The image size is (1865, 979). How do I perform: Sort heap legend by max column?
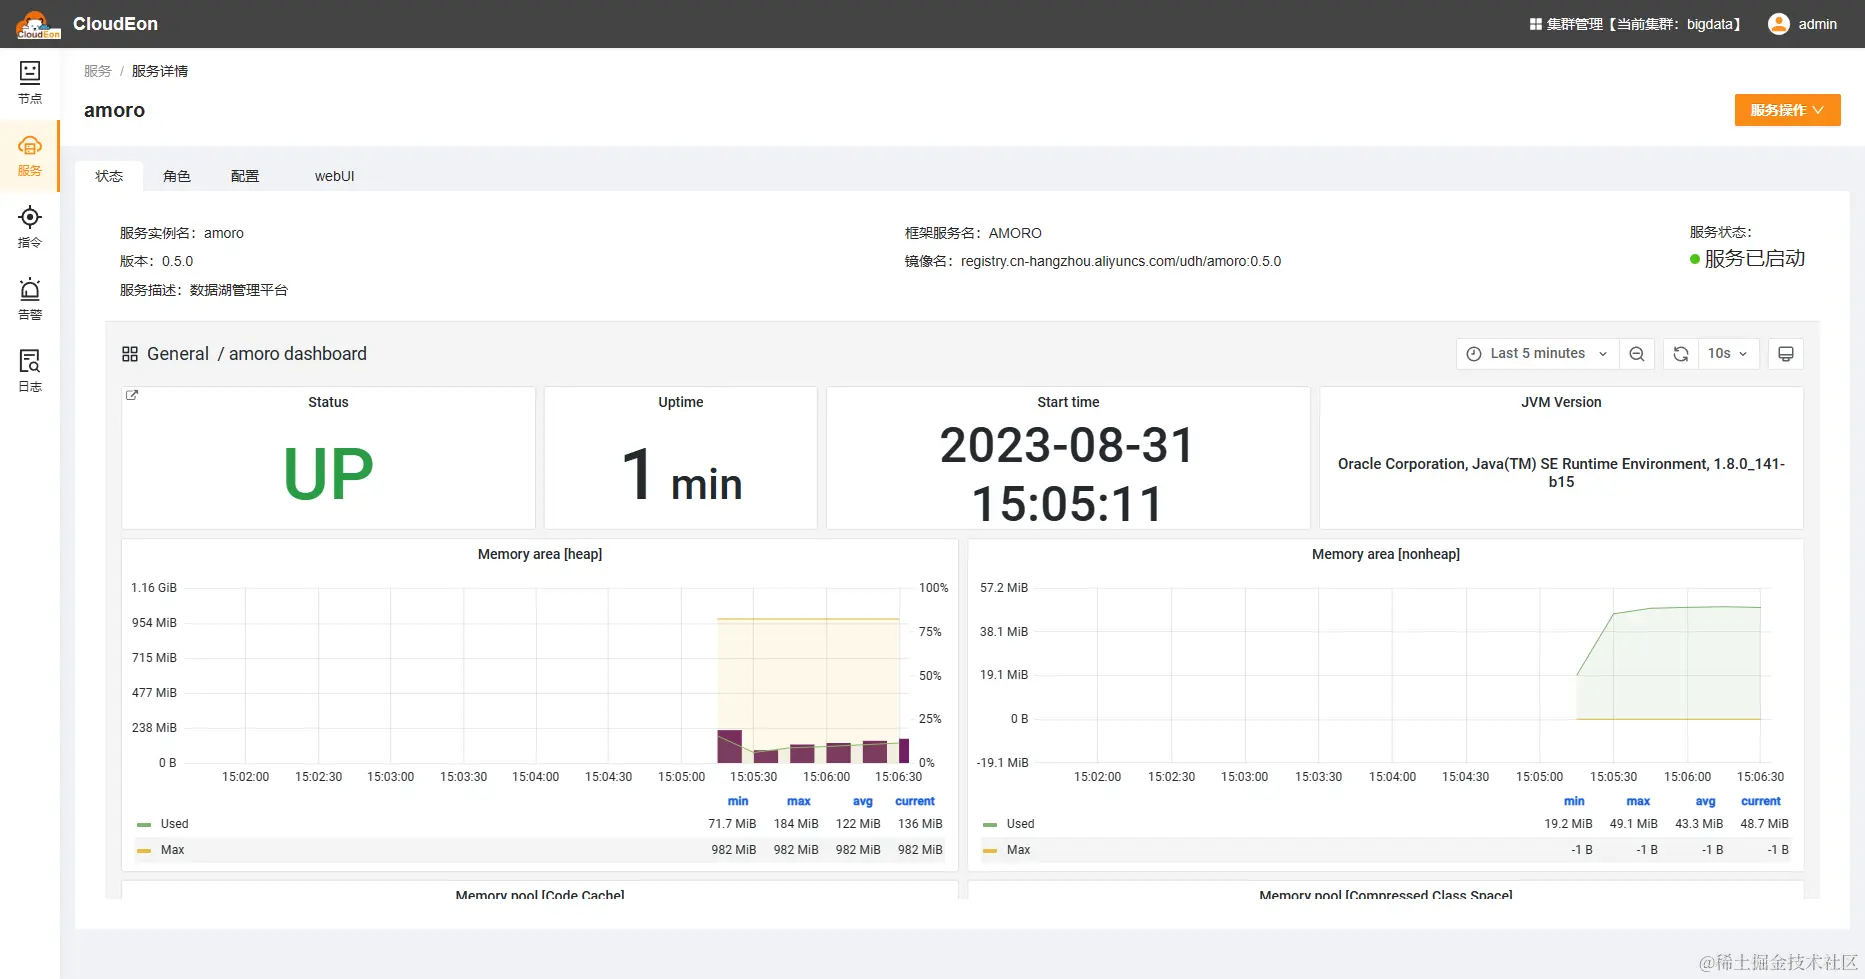[799, 801]
